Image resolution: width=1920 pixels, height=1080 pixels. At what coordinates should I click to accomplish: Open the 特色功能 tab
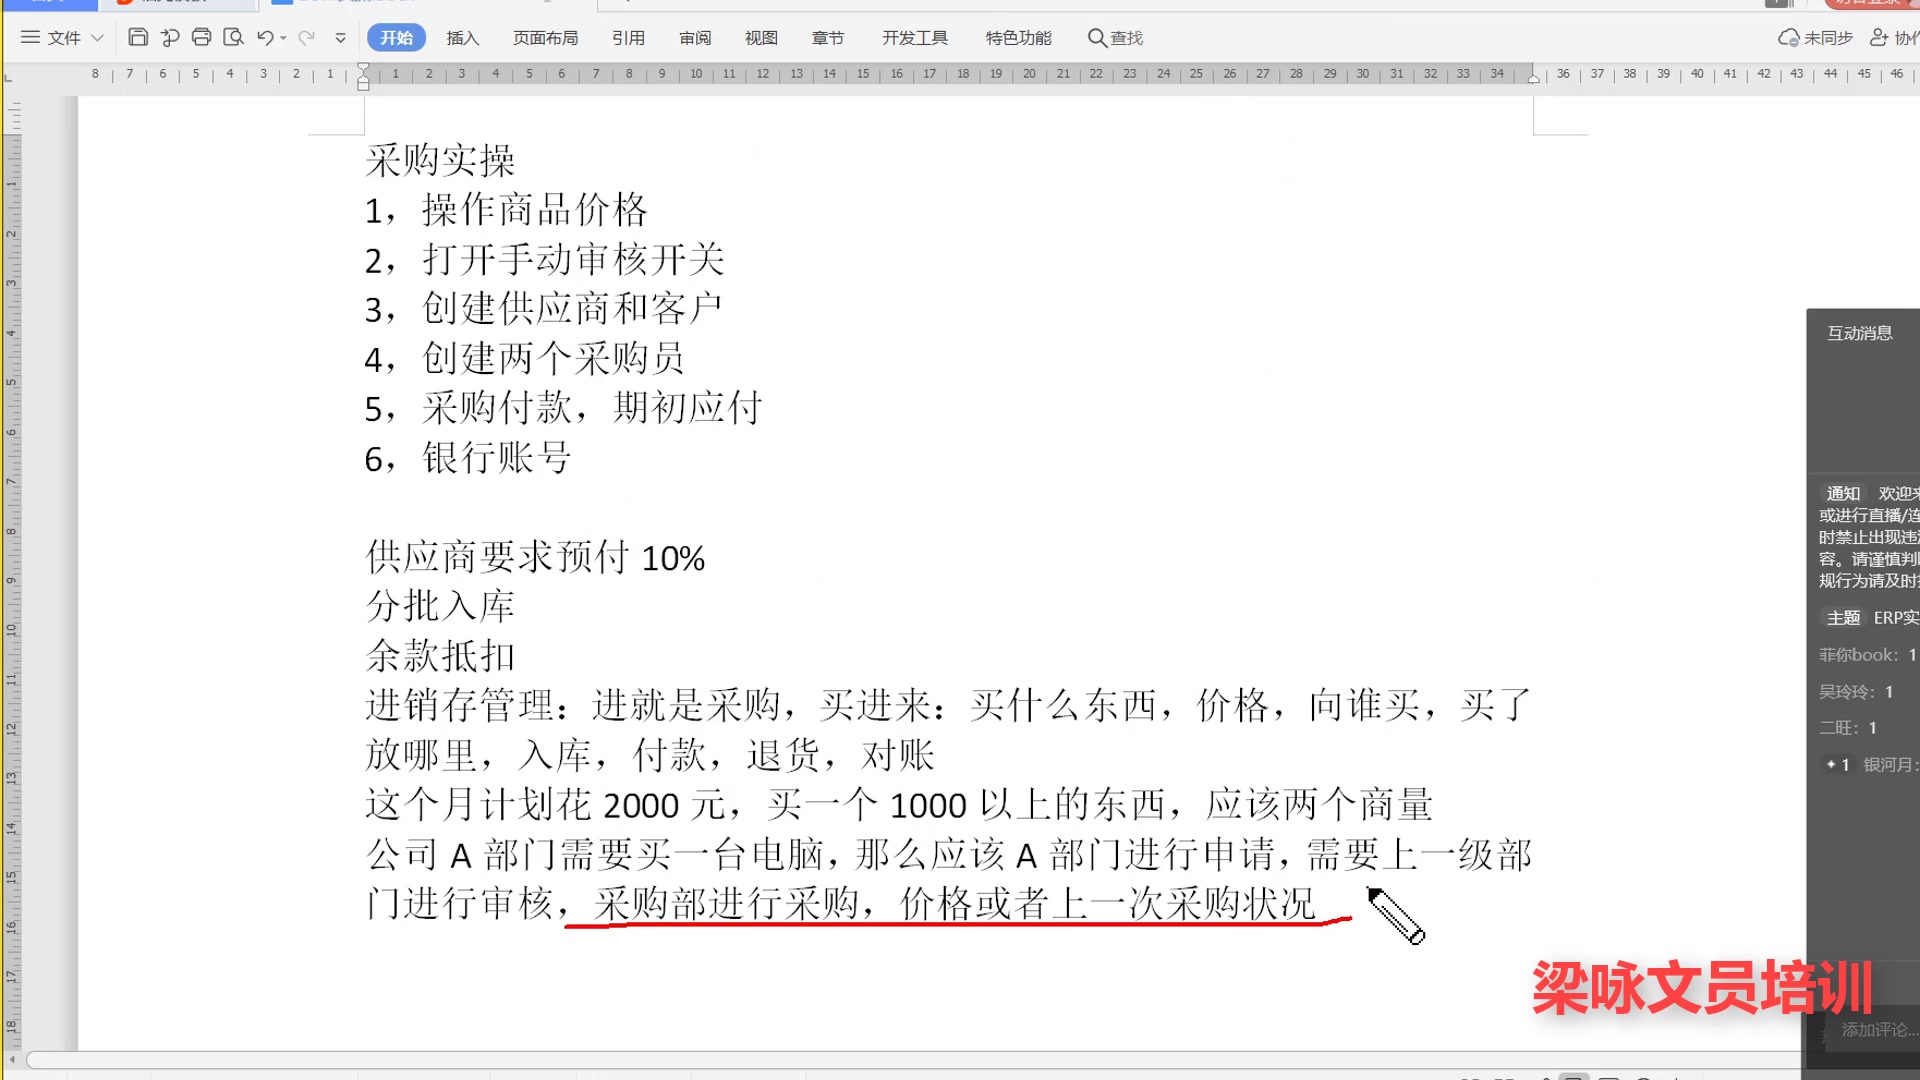click(1018, 38)
